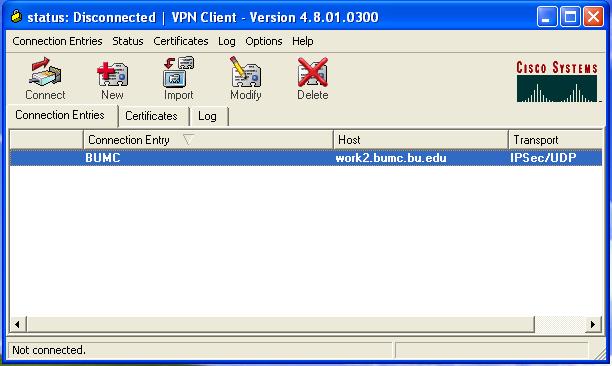
Task: Click the Connect toolbar icon
Action: click(x=45, y=79)
